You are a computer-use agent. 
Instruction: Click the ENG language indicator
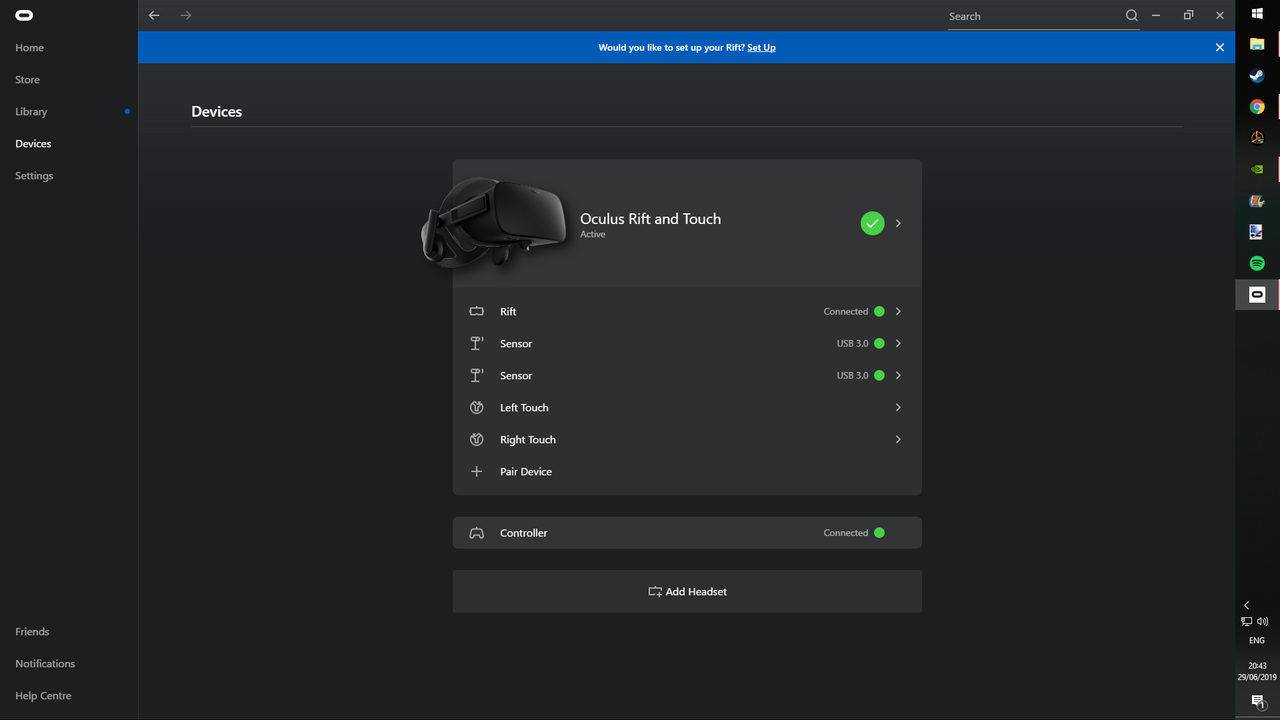pos(1257,640)
